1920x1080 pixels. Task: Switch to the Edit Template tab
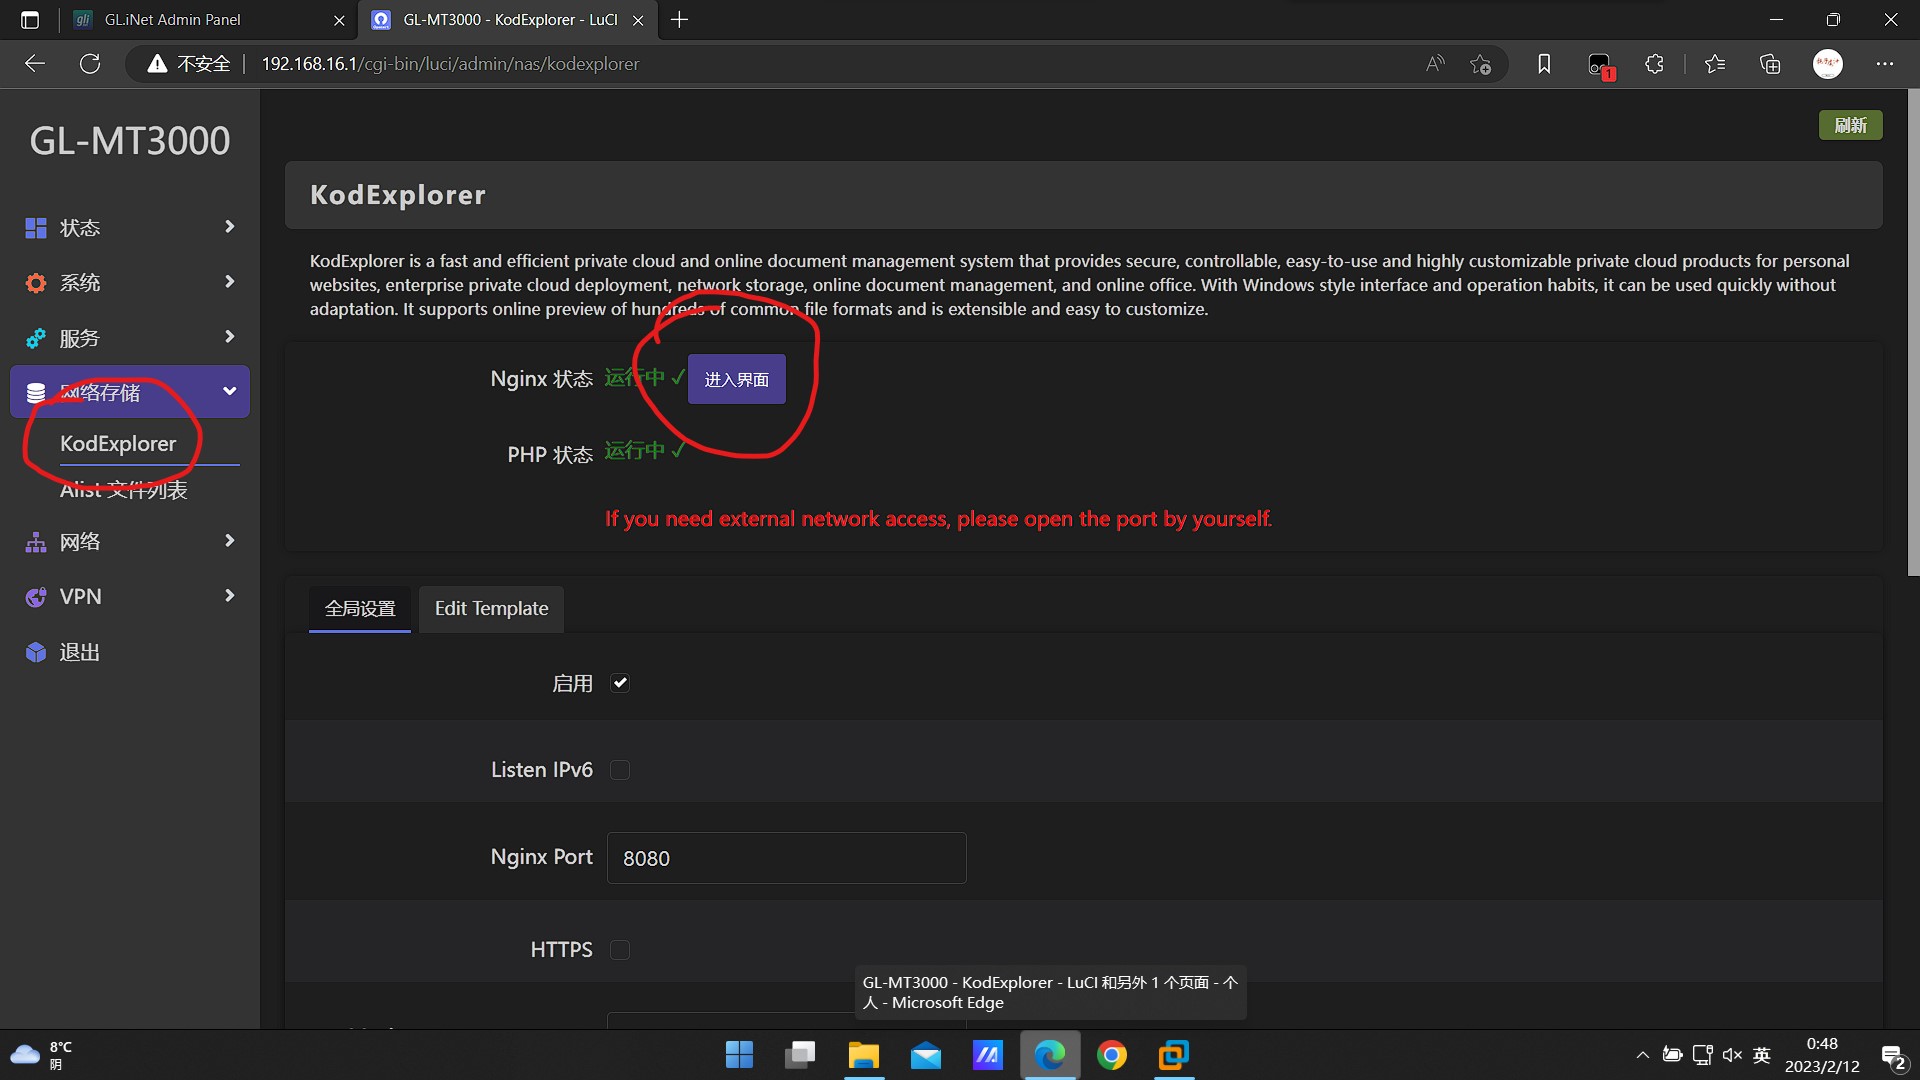pyautogui.click(x=491, y=608)
